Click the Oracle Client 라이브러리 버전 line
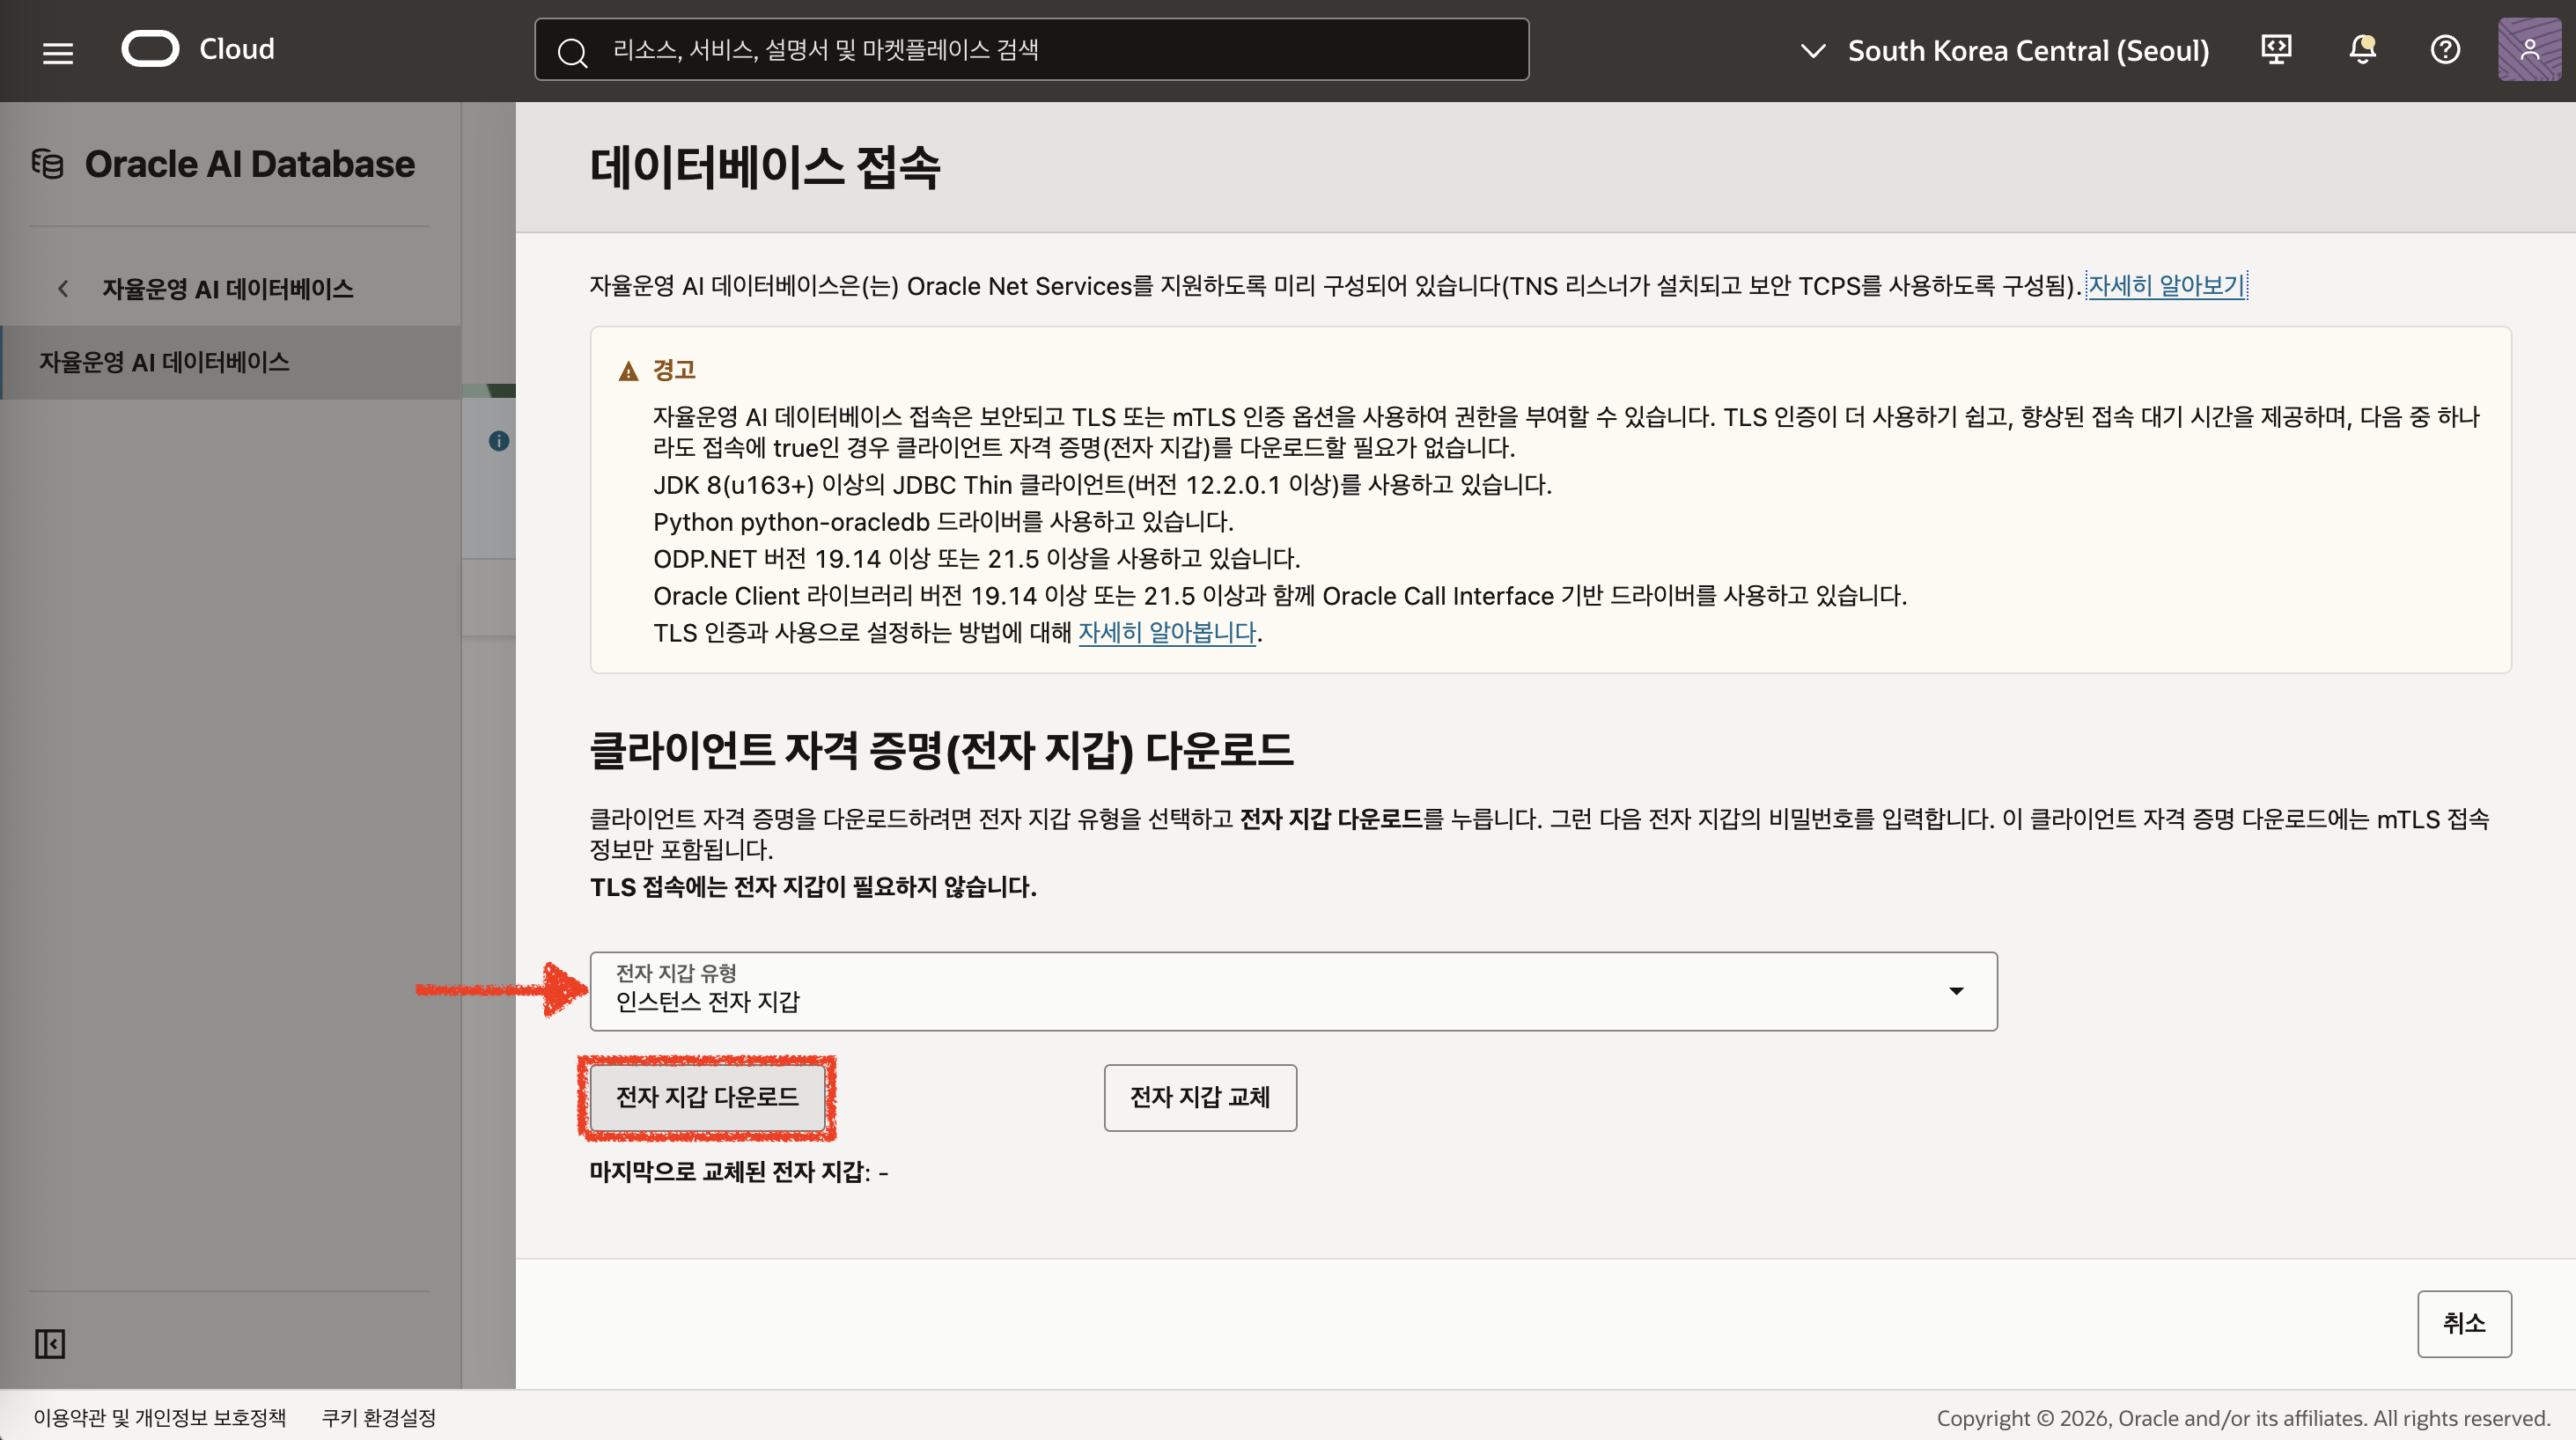Image resolution: width=2576 pixels, height=1440 pixels. 1280,595
